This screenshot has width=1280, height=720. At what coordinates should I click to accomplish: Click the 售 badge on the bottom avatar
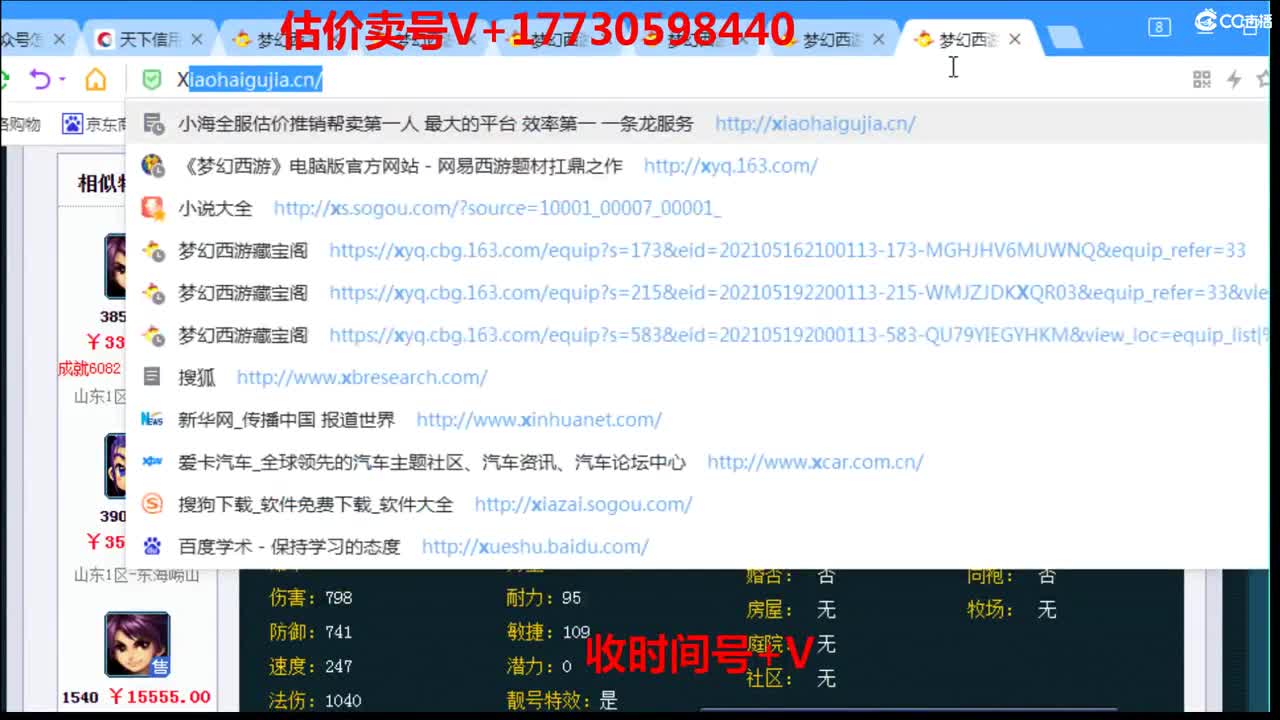pyautogui.click(x=159, y=666)
